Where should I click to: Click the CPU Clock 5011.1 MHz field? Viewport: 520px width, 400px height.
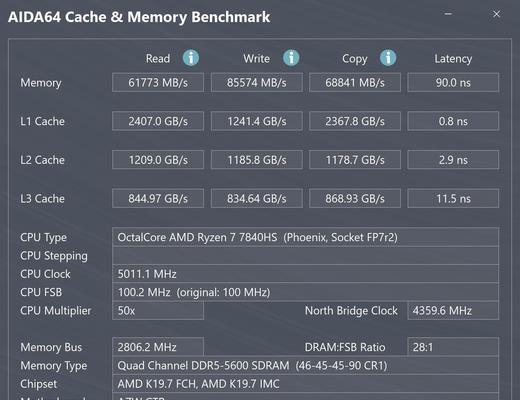point(306,274)
